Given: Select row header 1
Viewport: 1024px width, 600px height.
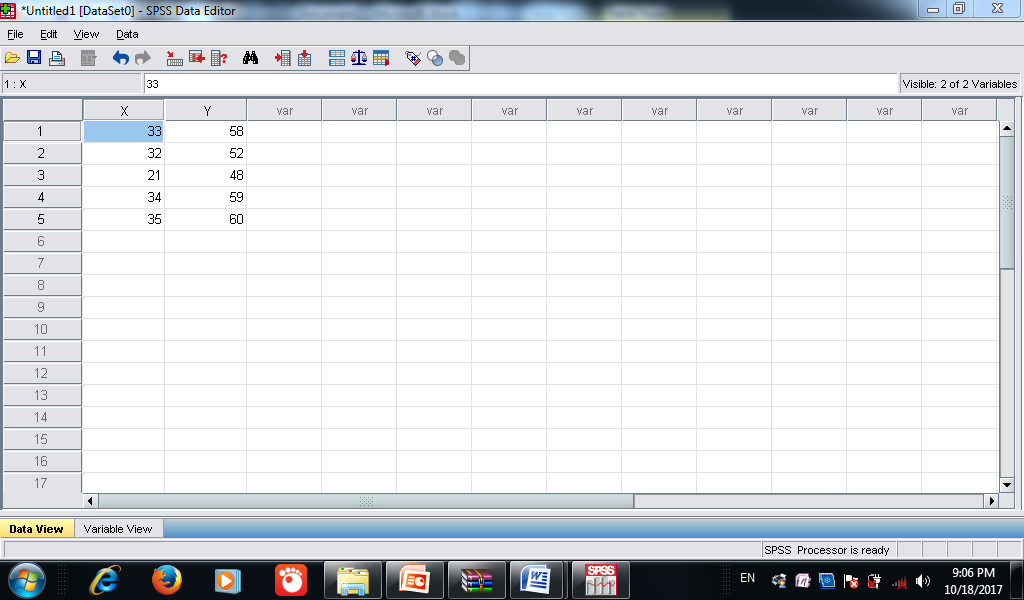Looking at the screenshot, I should pos(41,131).
